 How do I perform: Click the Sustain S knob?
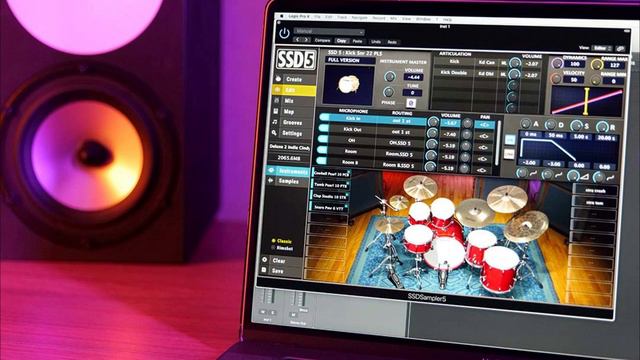[x=576, y=126]
